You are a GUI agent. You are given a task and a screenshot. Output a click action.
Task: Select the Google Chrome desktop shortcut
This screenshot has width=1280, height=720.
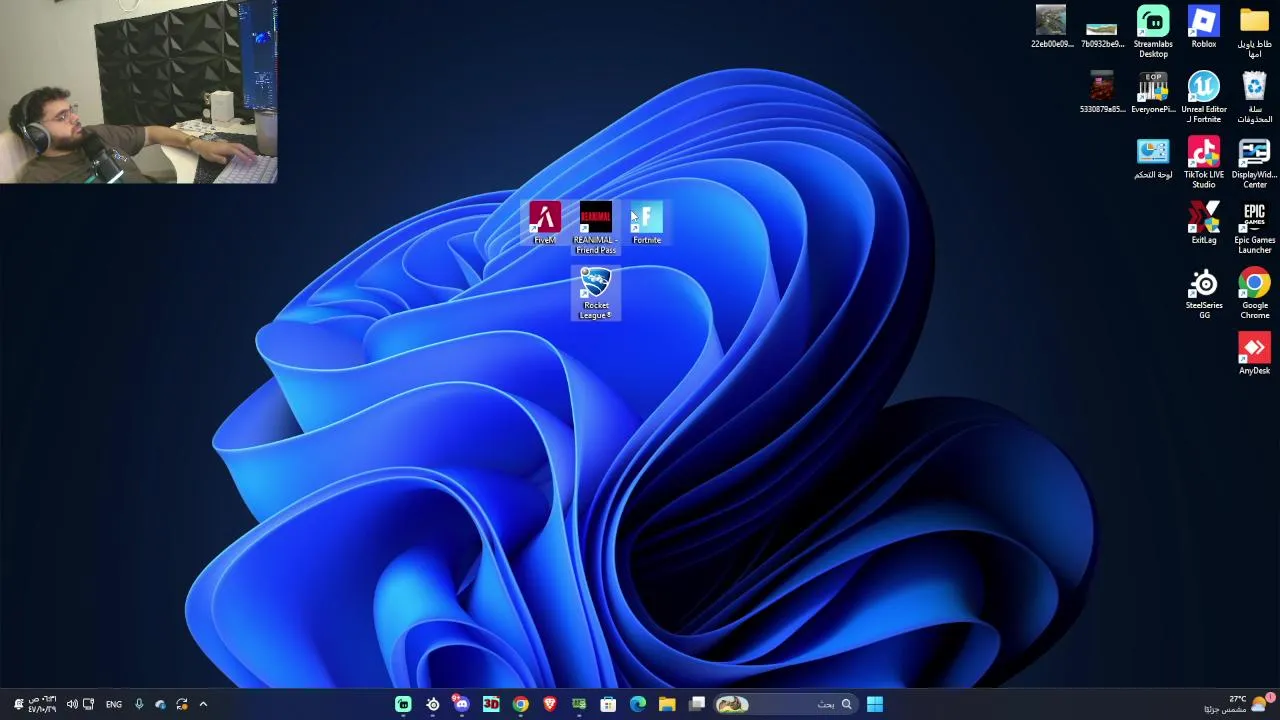tap(1255, 294)
